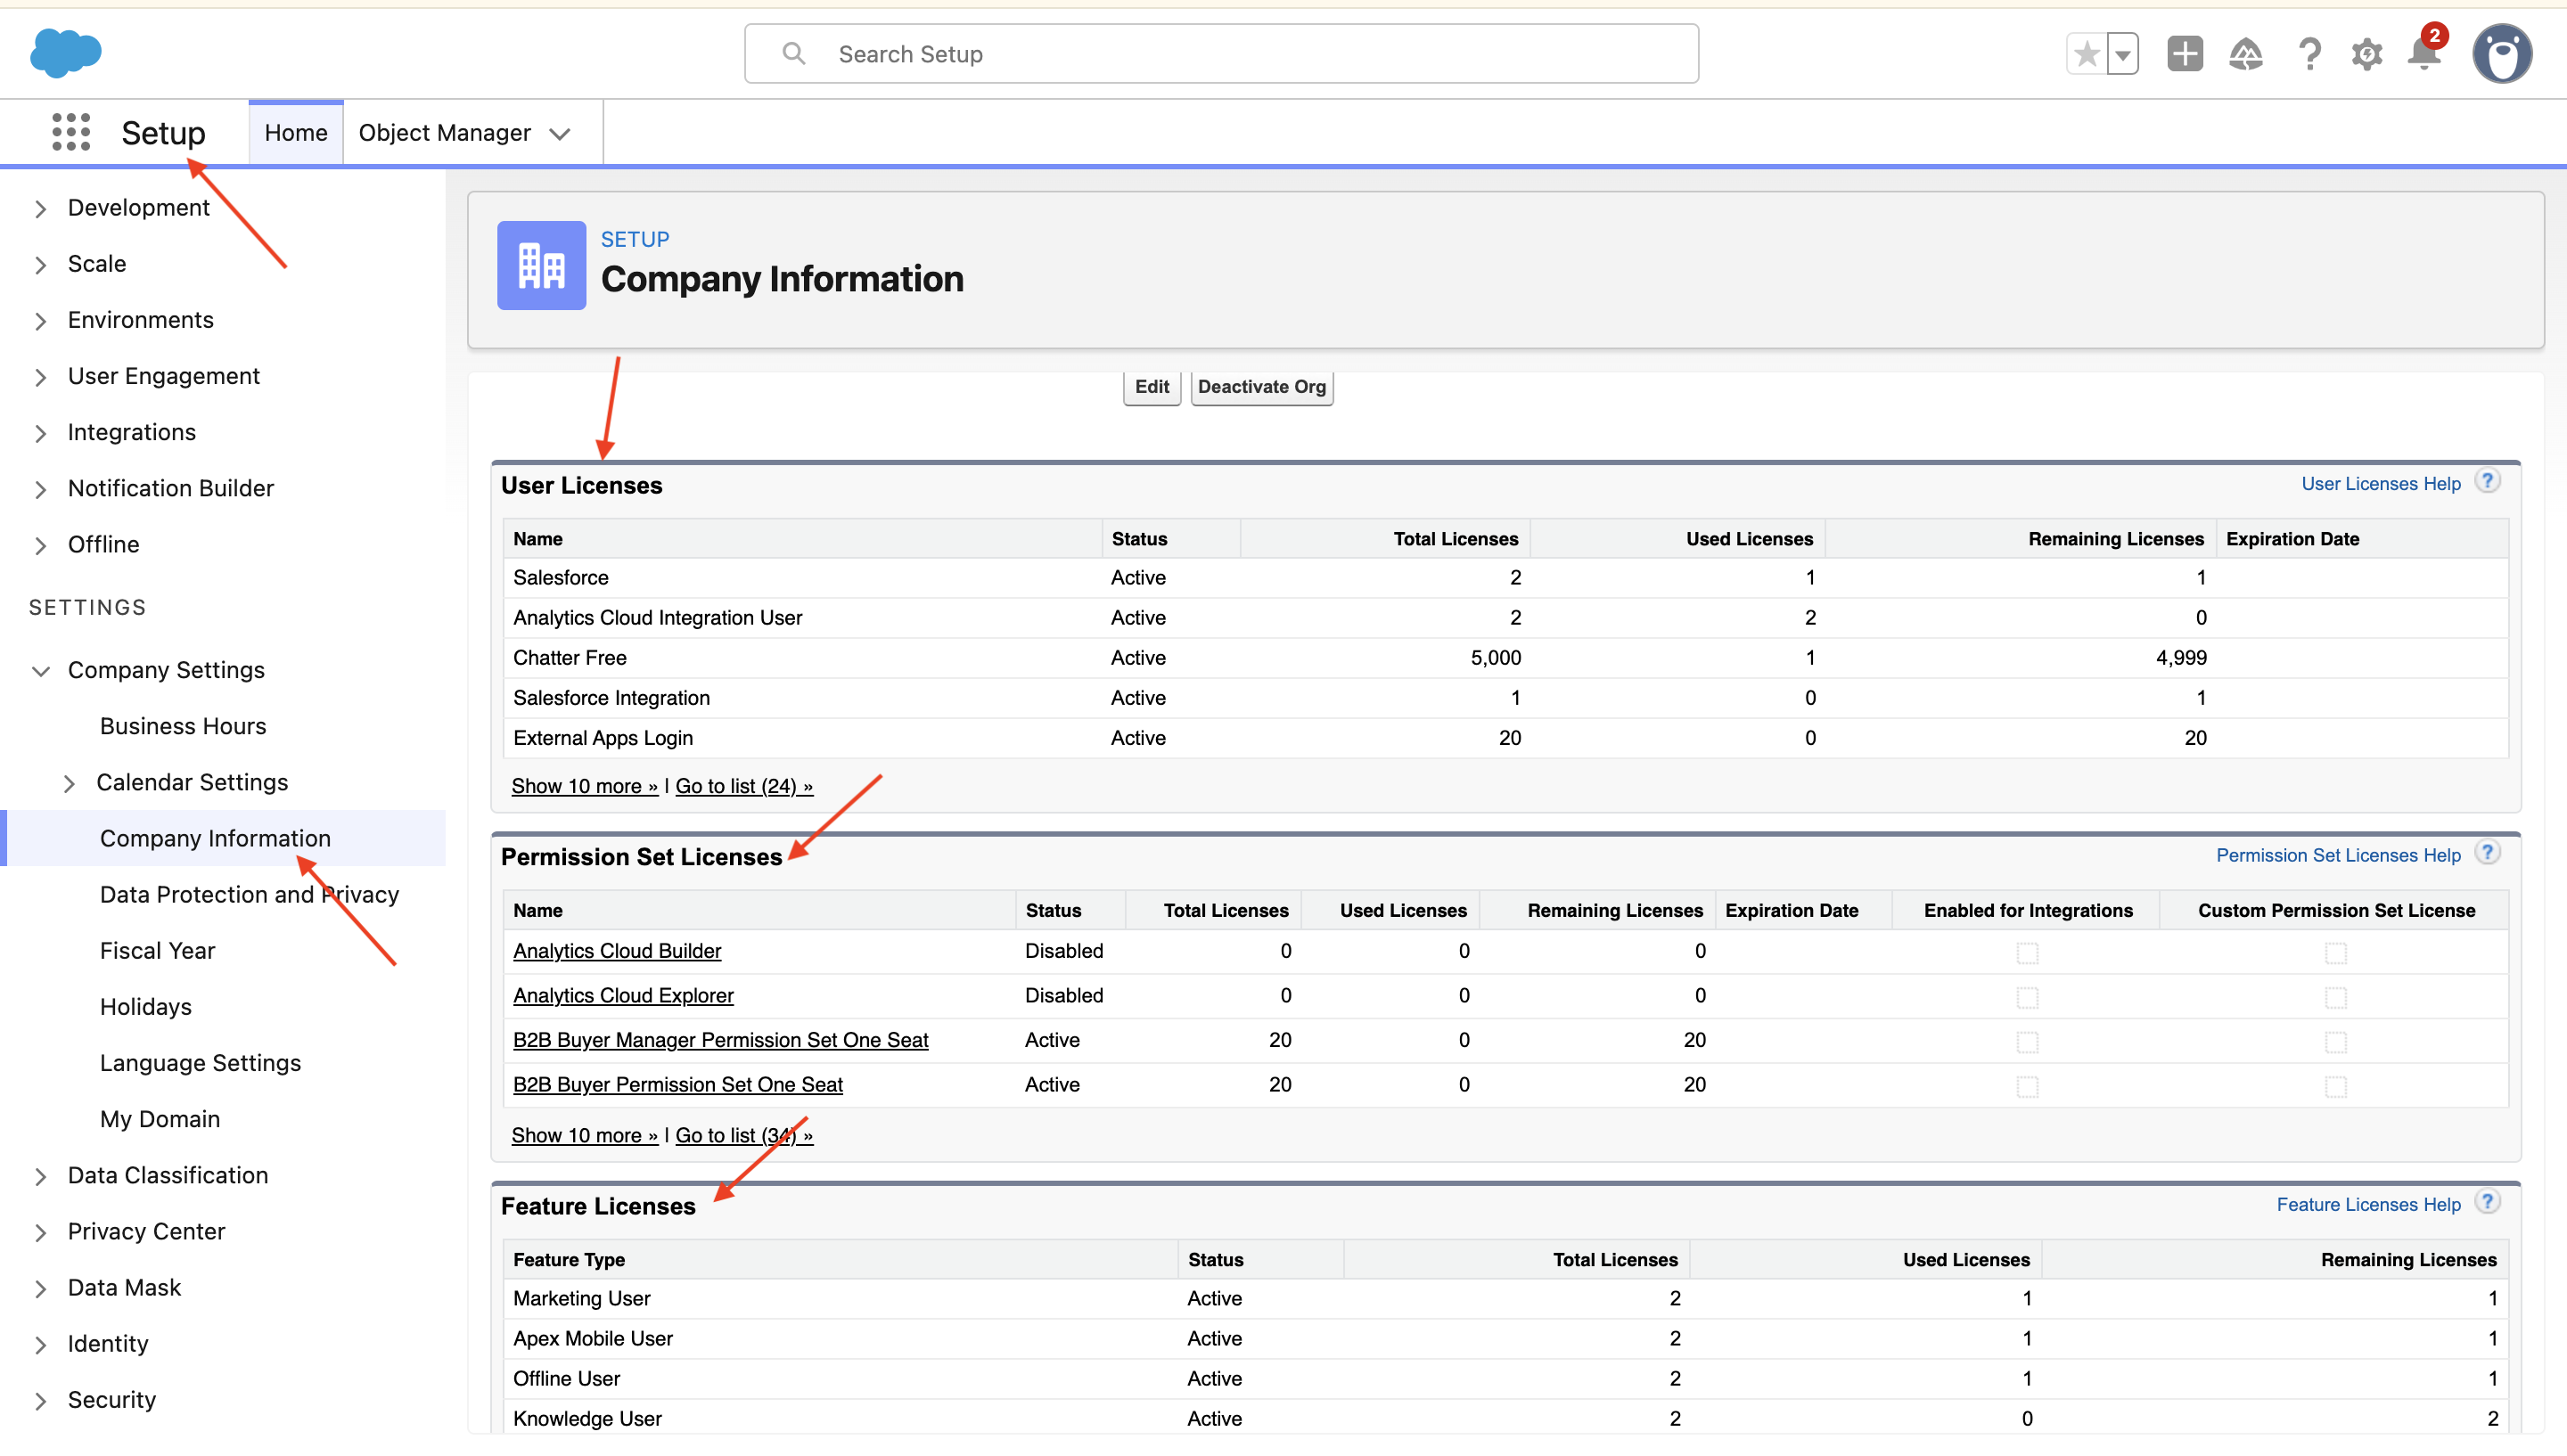Expand the Calendar Settings tree item
This screenshot has width=2567, height=1456.
[x=69, y=783]
